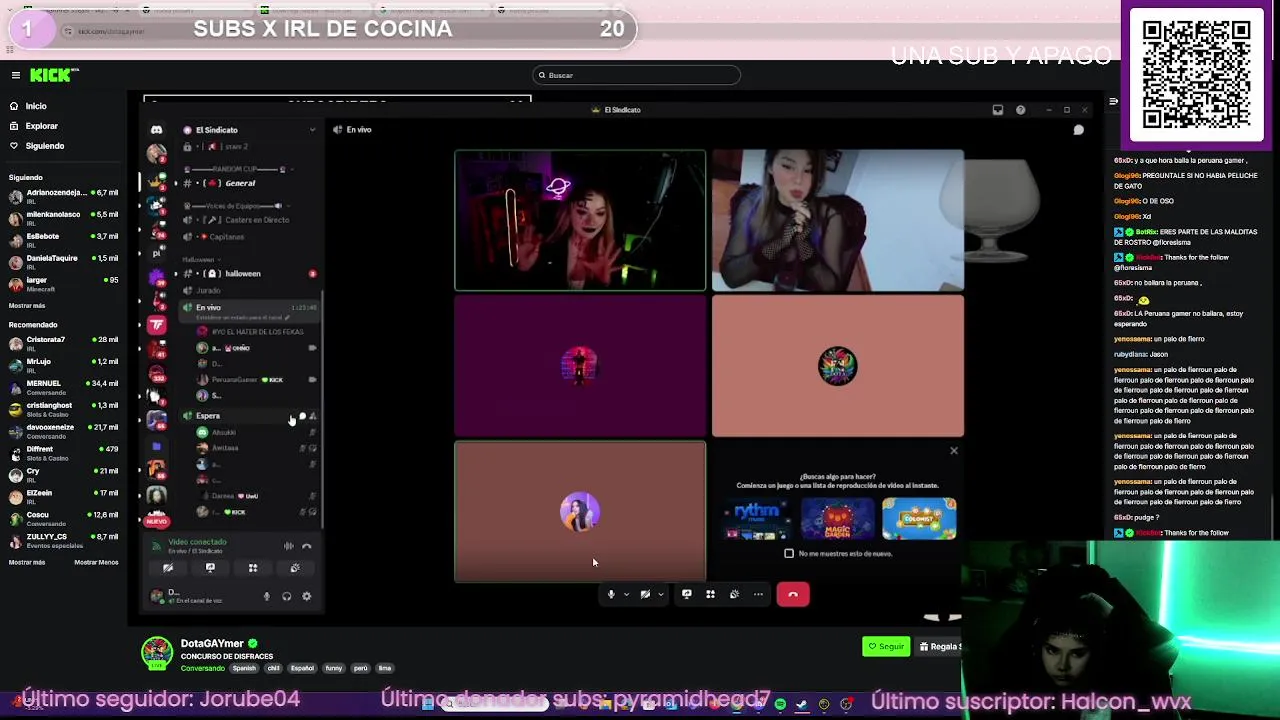This screenshot has width=1280, height=720.
Task: Focus the pink-lit webcam video tile
Action: pos(580,221)
